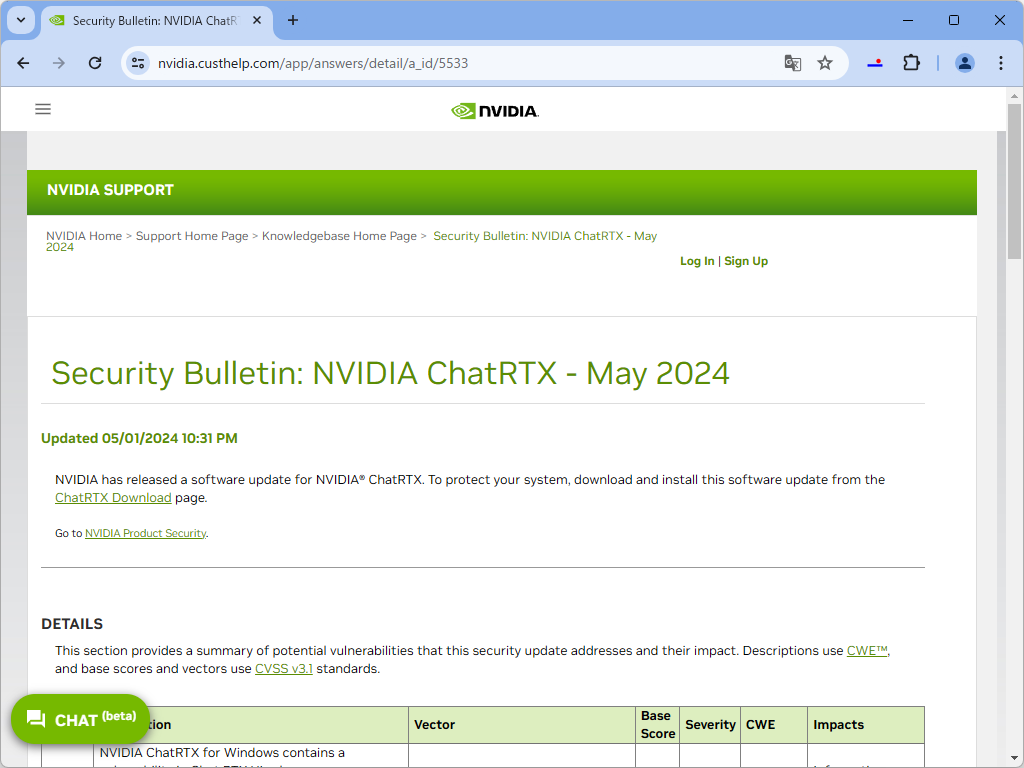
Task: Go back with browser back arrow
Action: [24, 63]
